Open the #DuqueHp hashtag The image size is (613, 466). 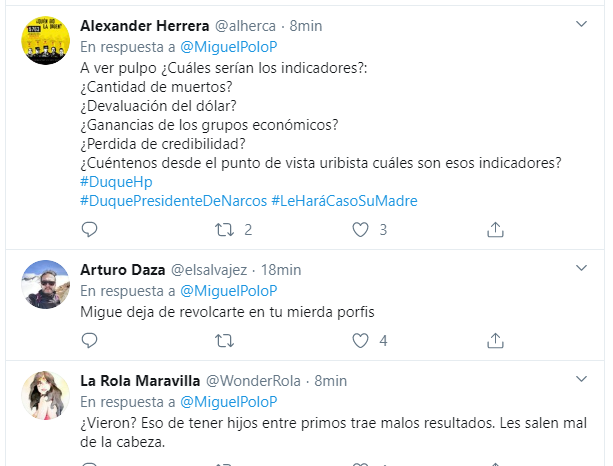click(115, 182)
